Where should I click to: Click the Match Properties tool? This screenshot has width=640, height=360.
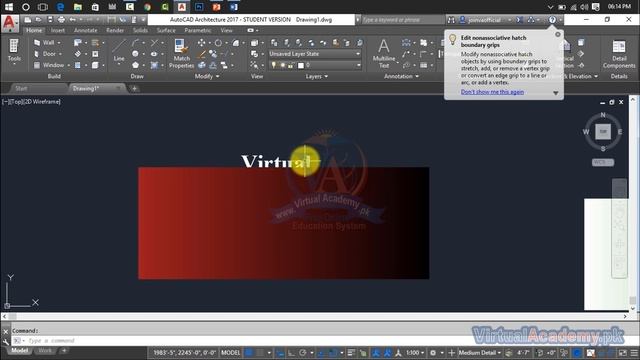pos(181,53)
